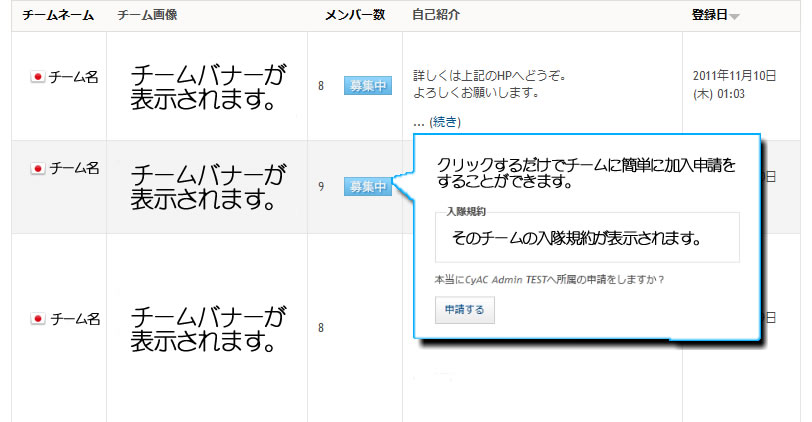Expand the introduction via the (続き) link
Image resolution: width=812 pixels, height=422 pixels.
coord(444,122)
